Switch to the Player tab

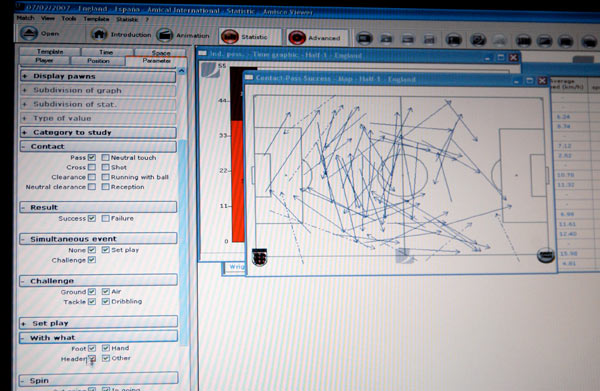[x=44, y=60]
